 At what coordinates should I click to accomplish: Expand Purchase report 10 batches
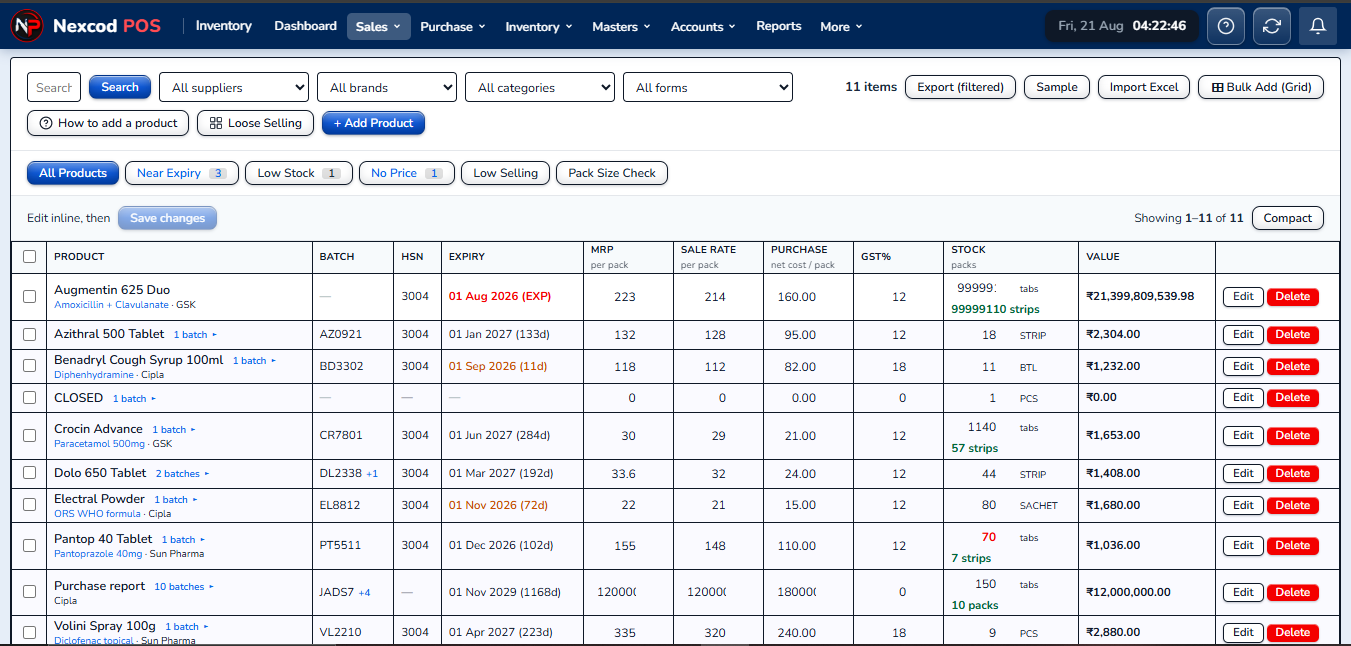(184, 587)
